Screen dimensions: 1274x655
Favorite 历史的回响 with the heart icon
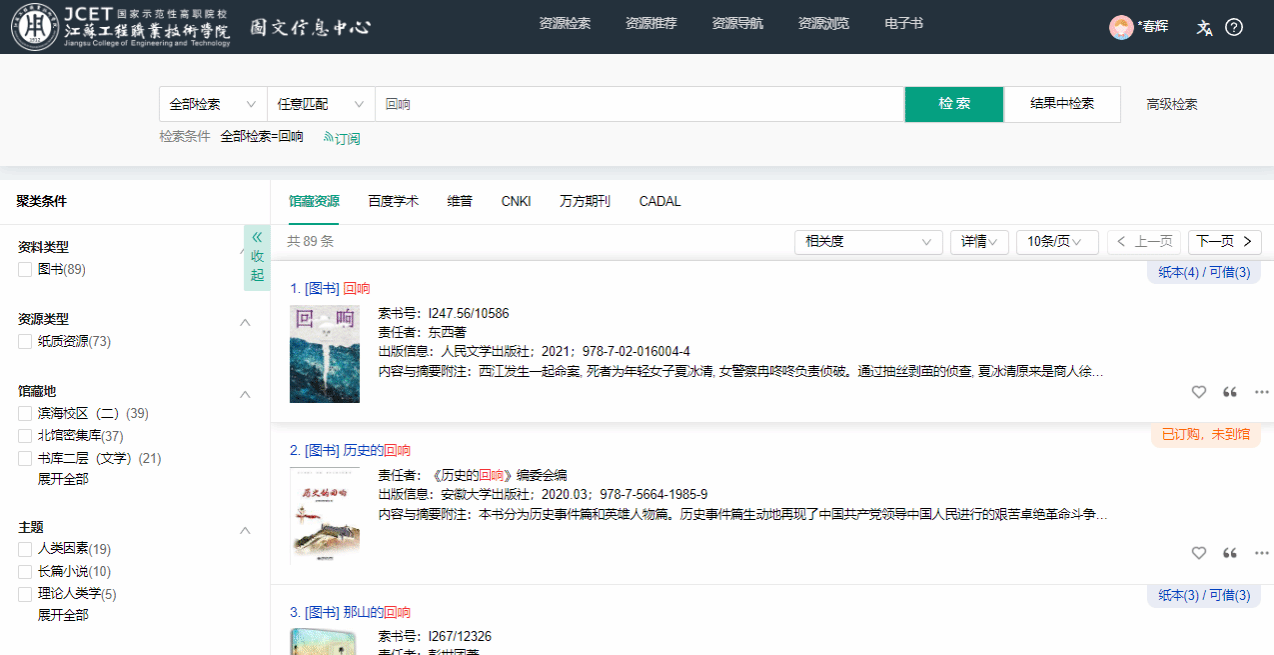click(1199, 553)
